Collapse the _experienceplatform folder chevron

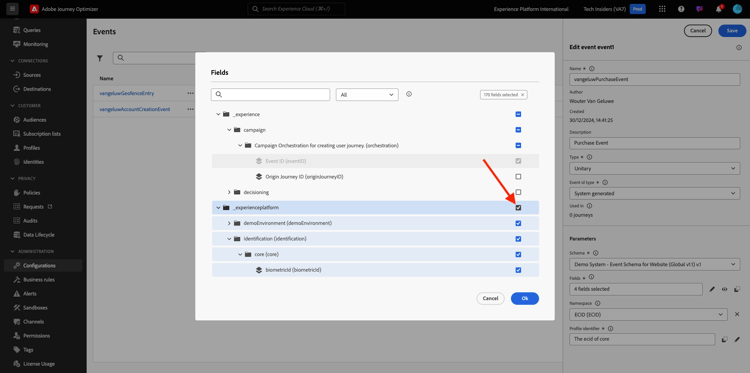click(x=218, y=208)
